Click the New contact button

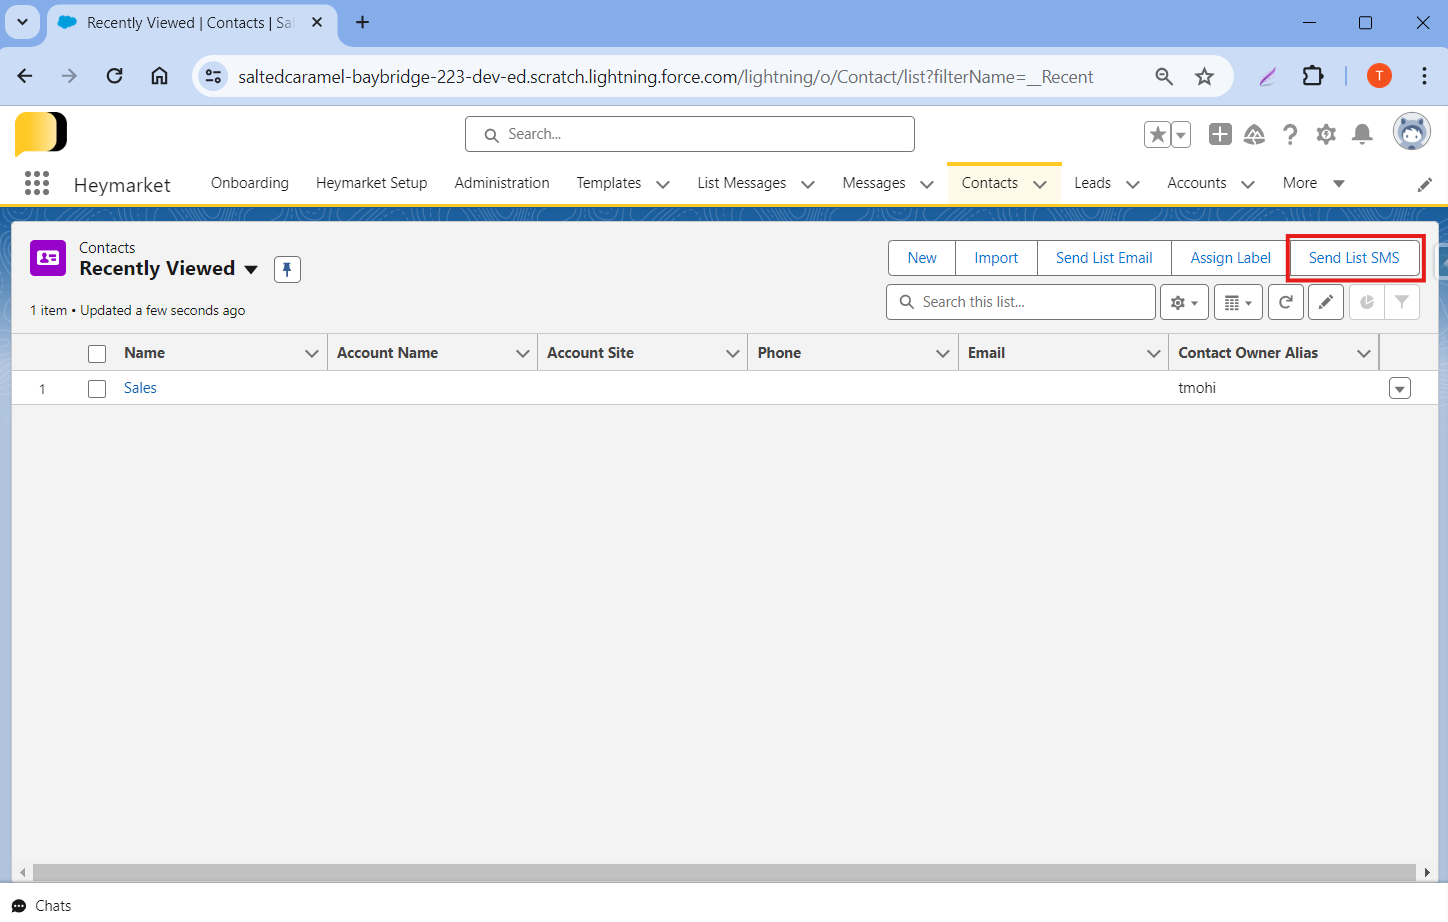coord(922,258)
